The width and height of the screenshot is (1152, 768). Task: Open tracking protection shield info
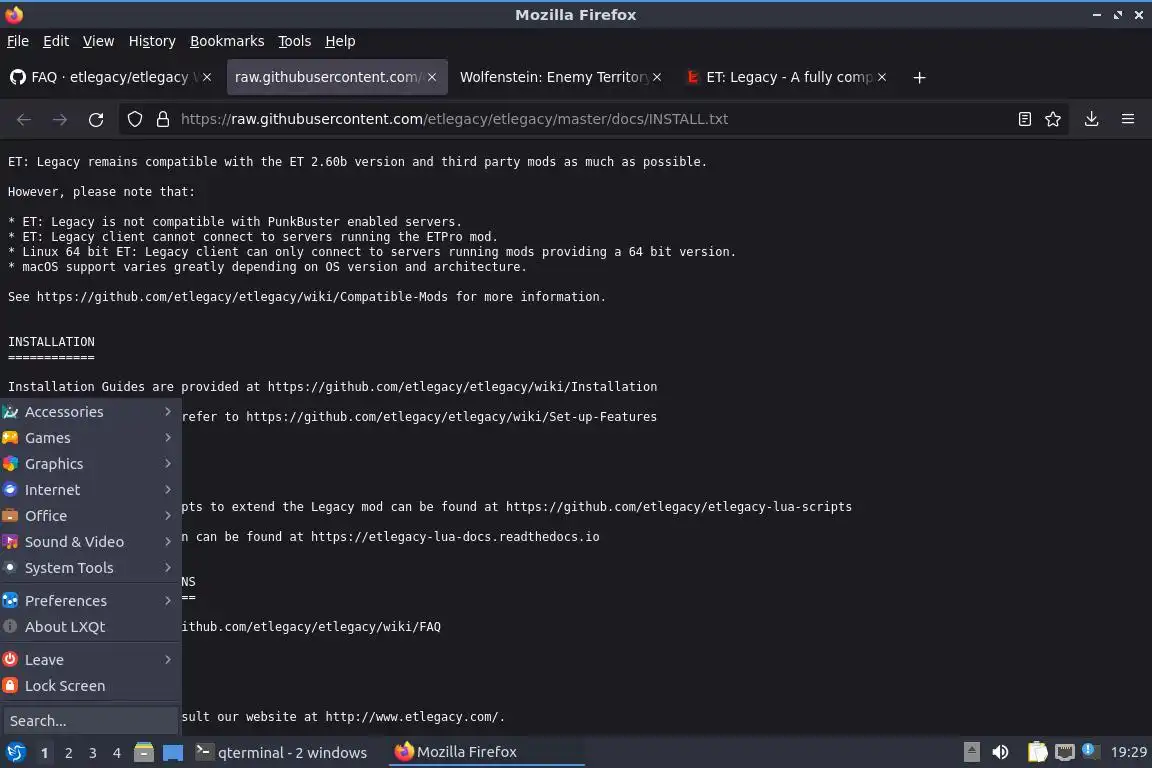click(134, 119)
